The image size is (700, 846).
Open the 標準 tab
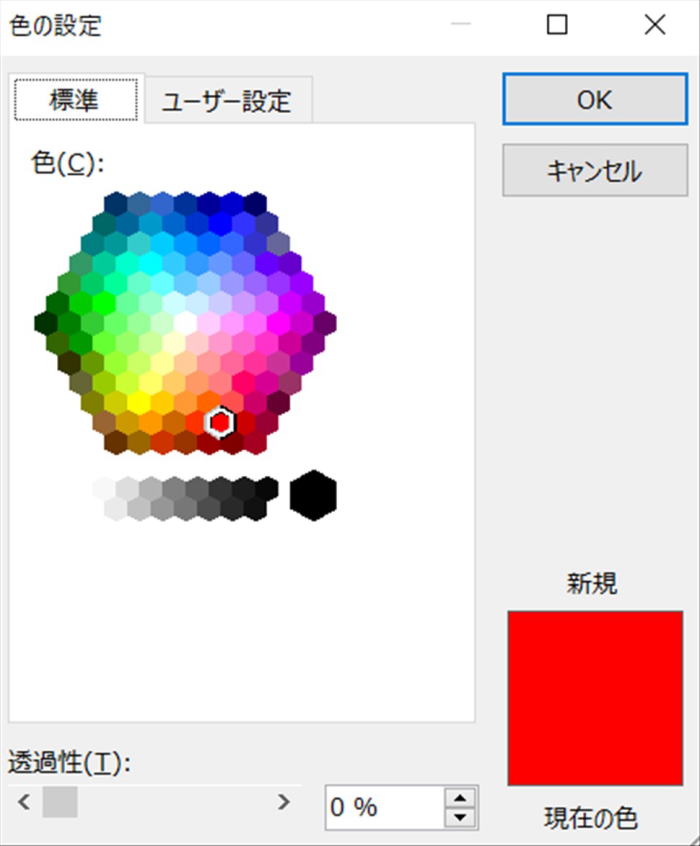point(76,99)
